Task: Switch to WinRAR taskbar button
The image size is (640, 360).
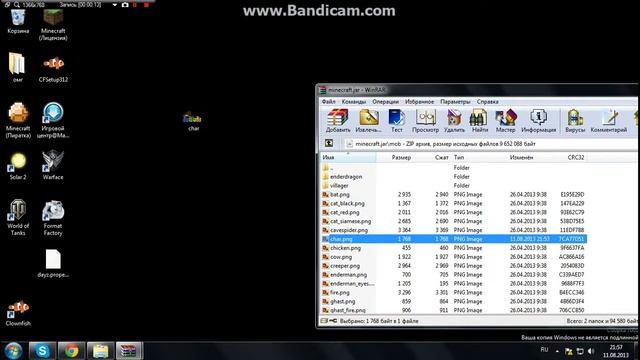Action: point(129,351)
